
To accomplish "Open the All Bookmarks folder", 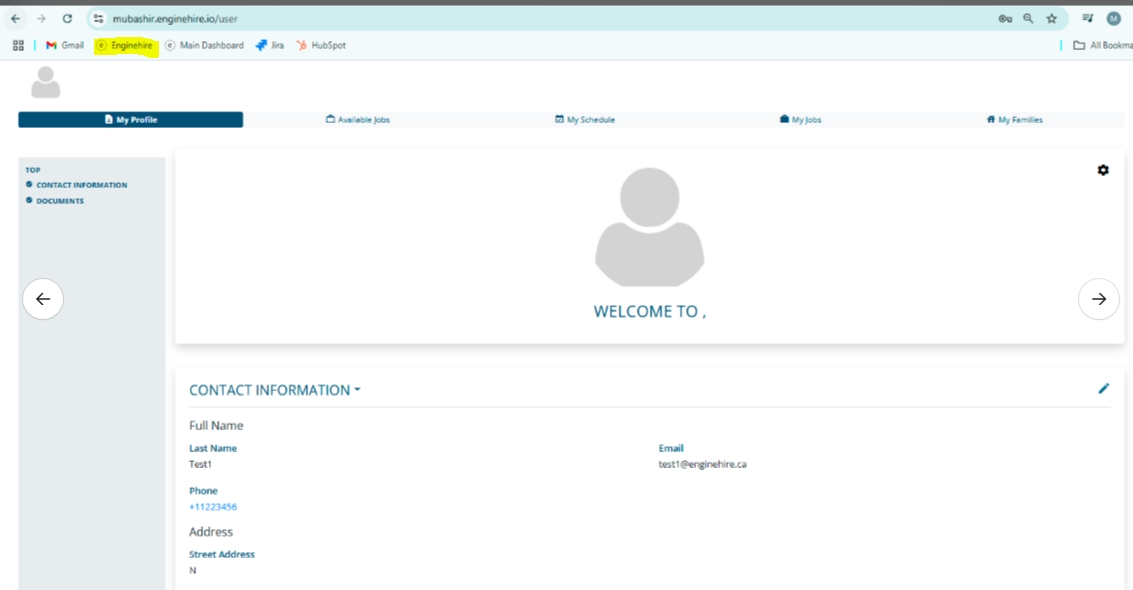I will (1103, 45).
